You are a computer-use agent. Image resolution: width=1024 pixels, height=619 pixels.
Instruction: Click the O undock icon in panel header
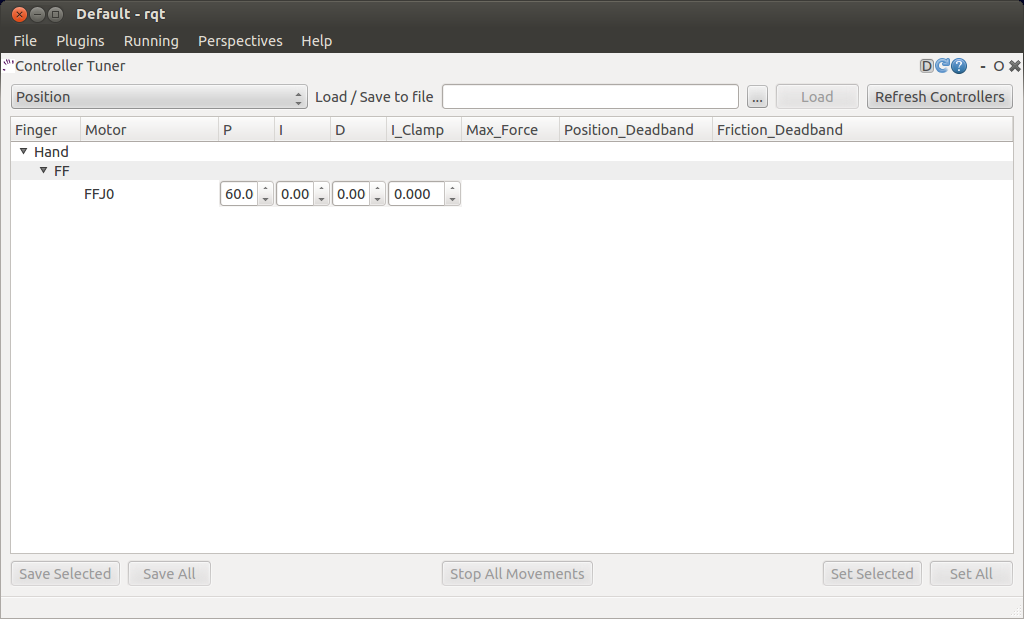998,66
